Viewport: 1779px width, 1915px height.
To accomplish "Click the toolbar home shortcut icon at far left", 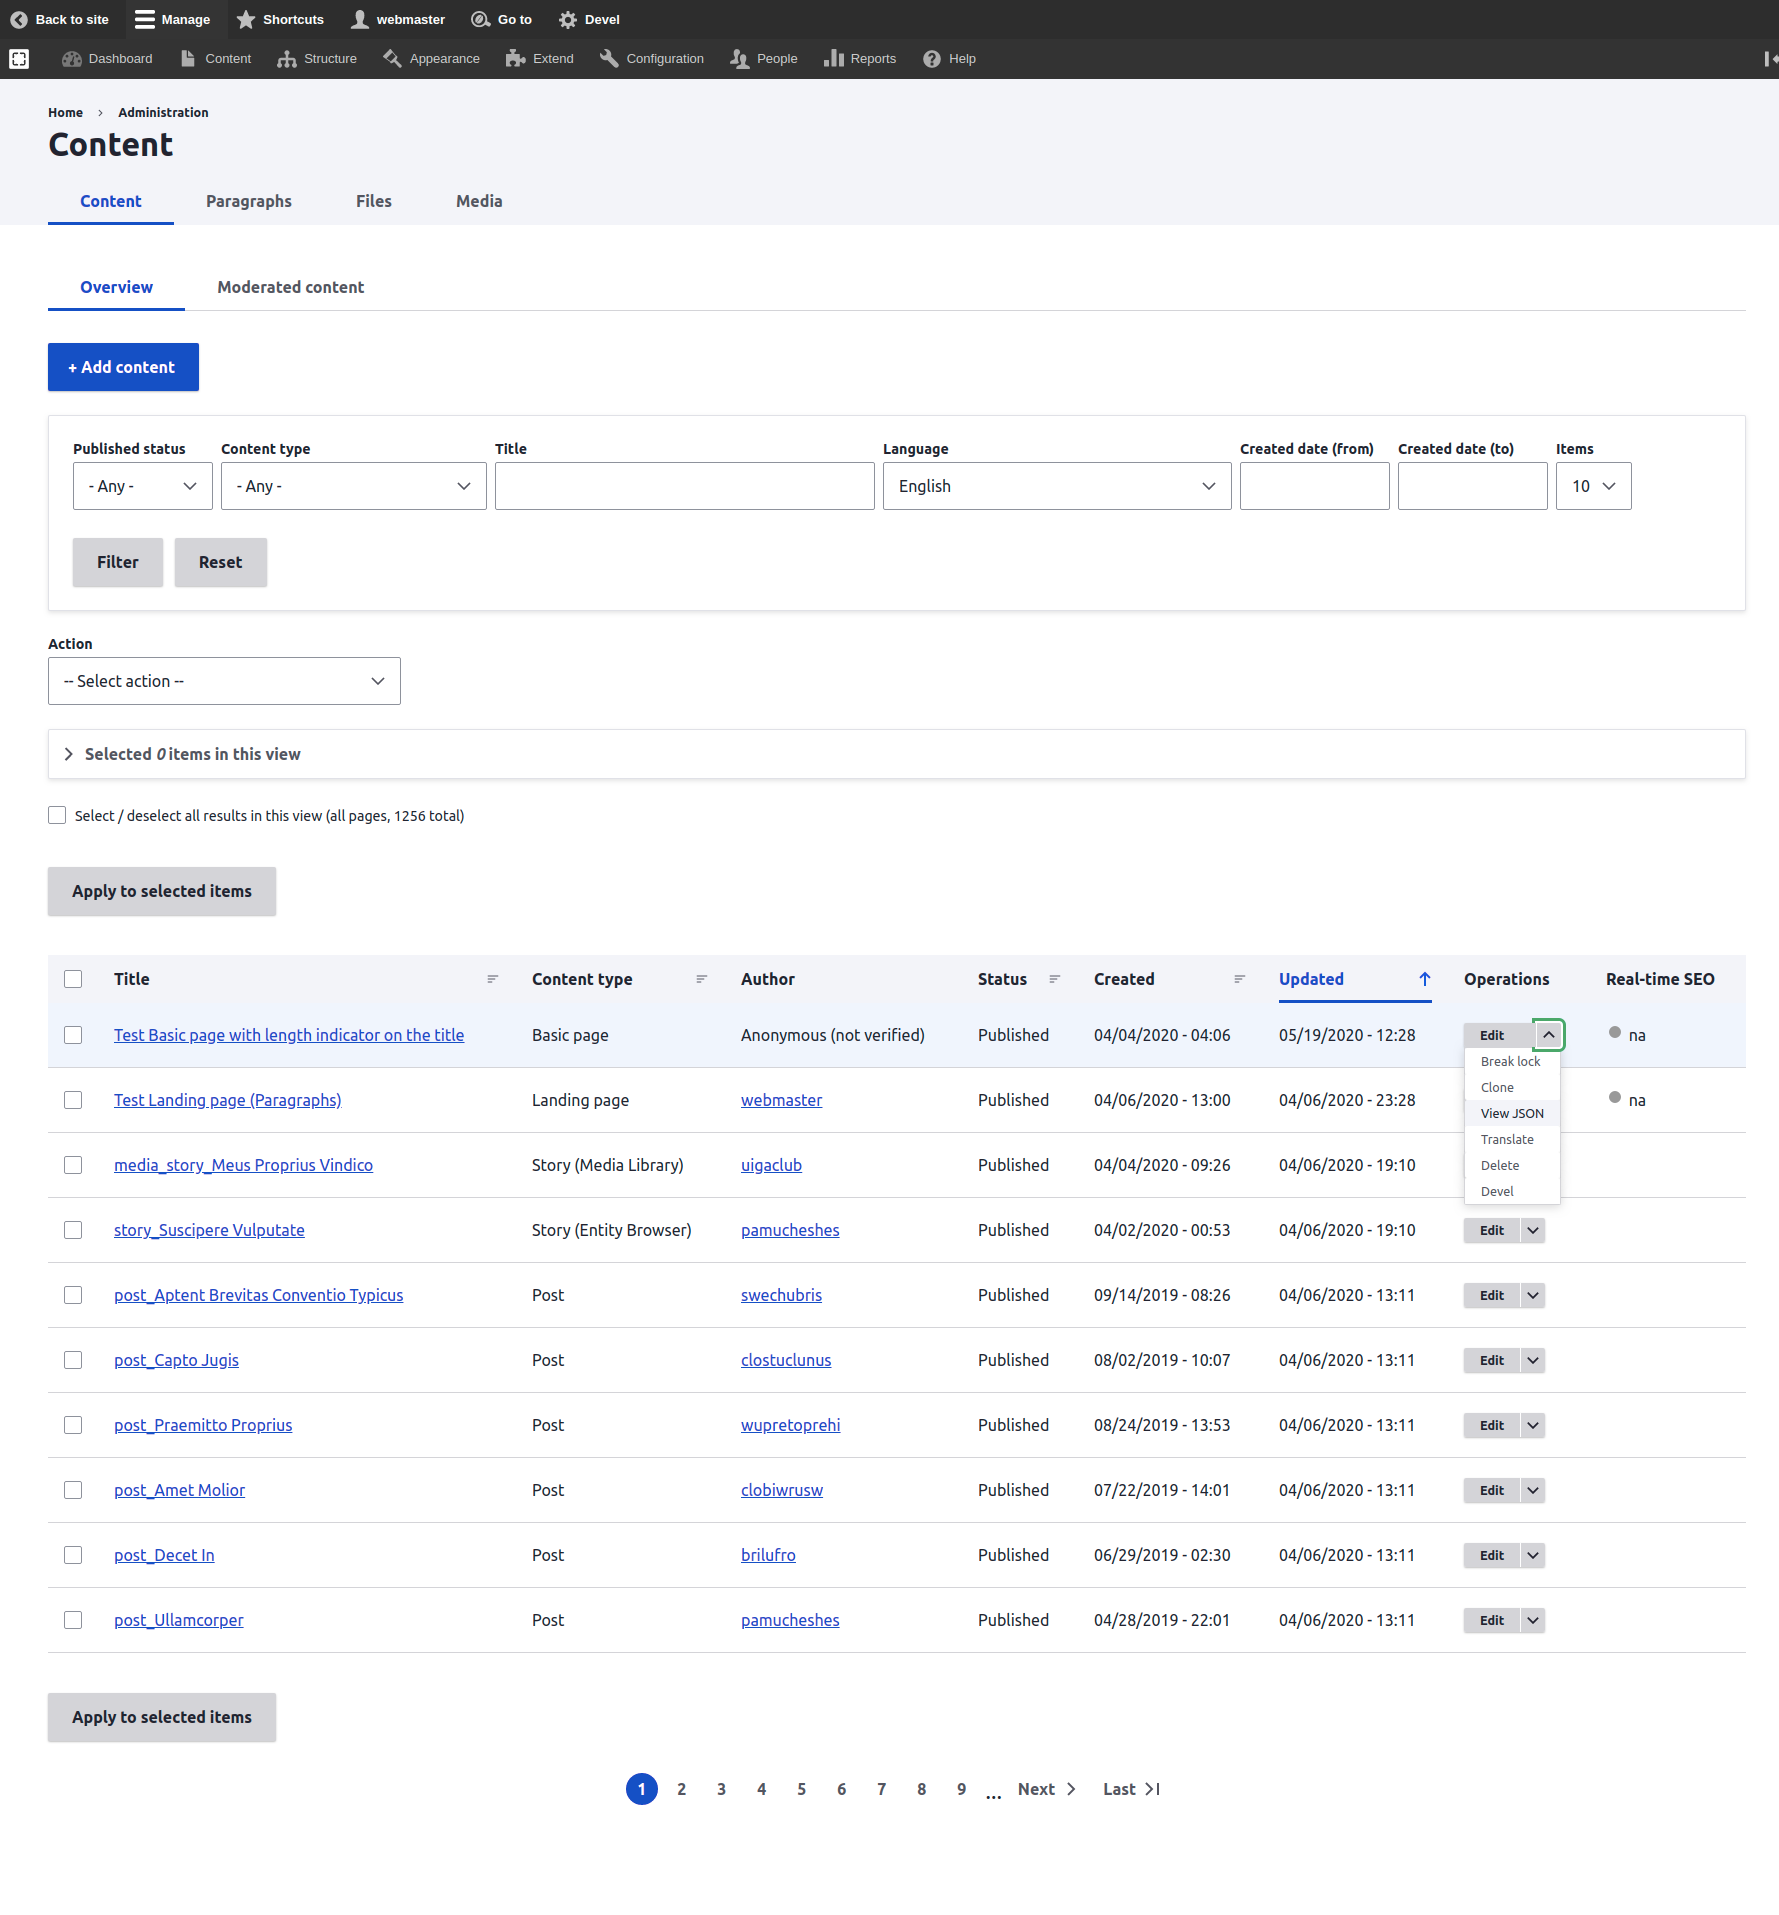I will tap(19, 59).
